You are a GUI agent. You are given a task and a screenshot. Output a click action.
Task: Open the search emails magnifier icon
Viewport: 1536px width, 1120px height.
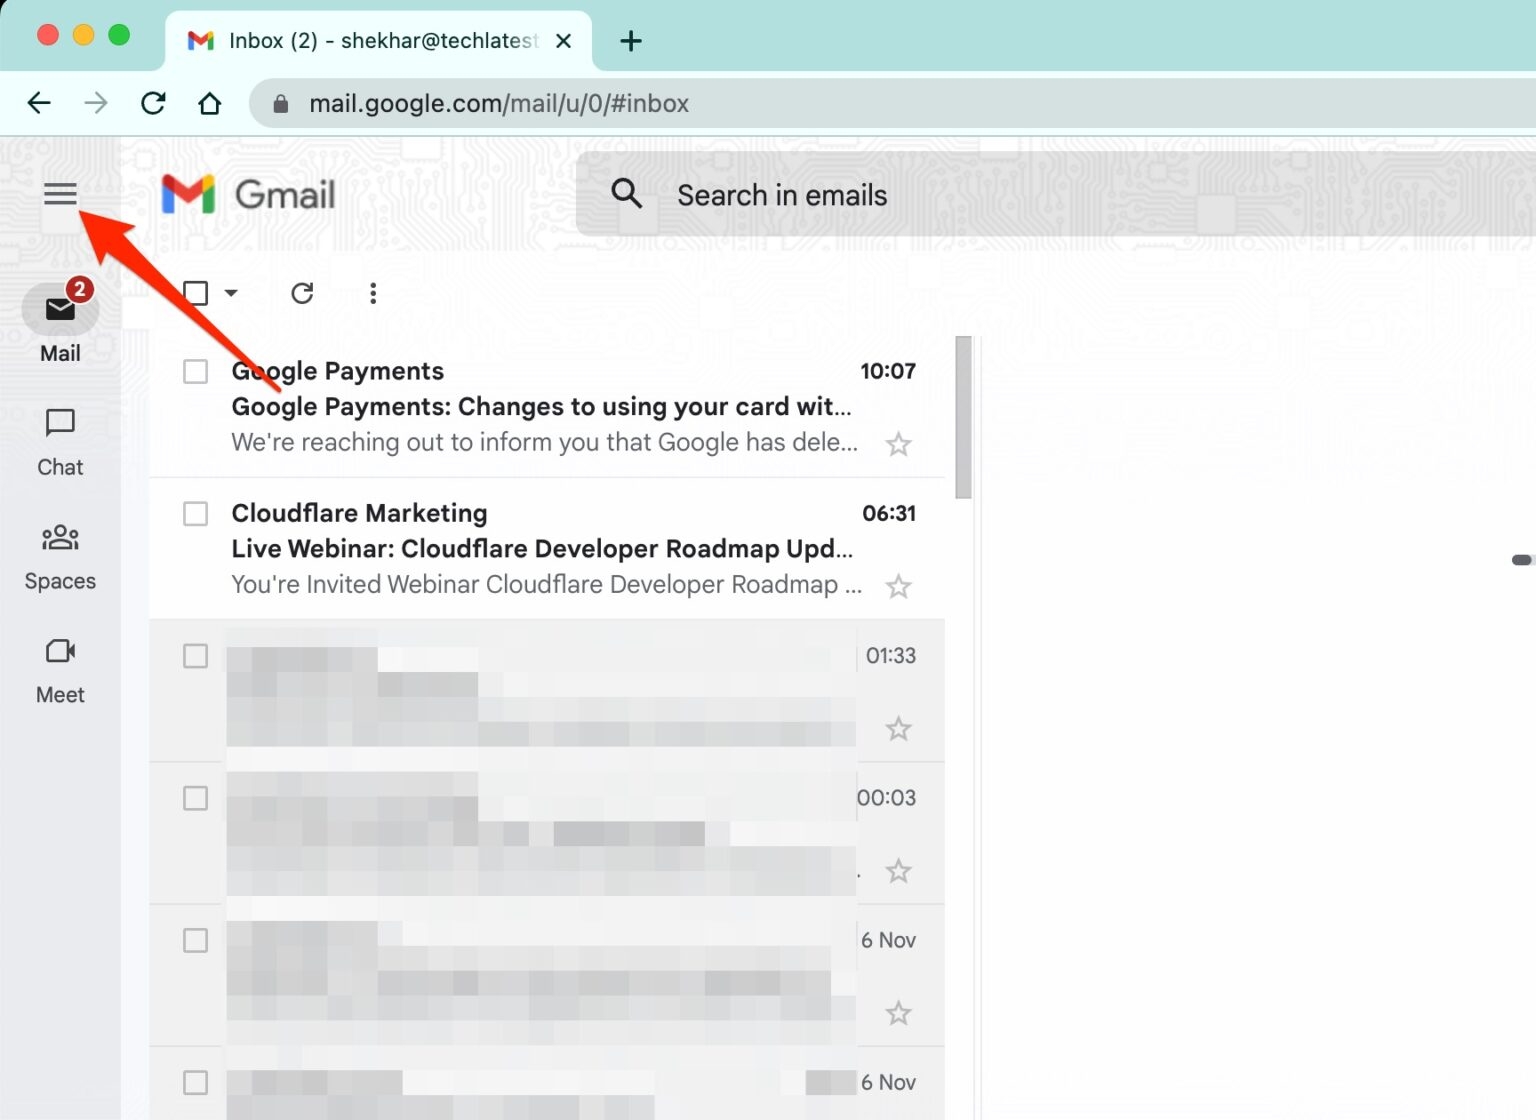627,194
